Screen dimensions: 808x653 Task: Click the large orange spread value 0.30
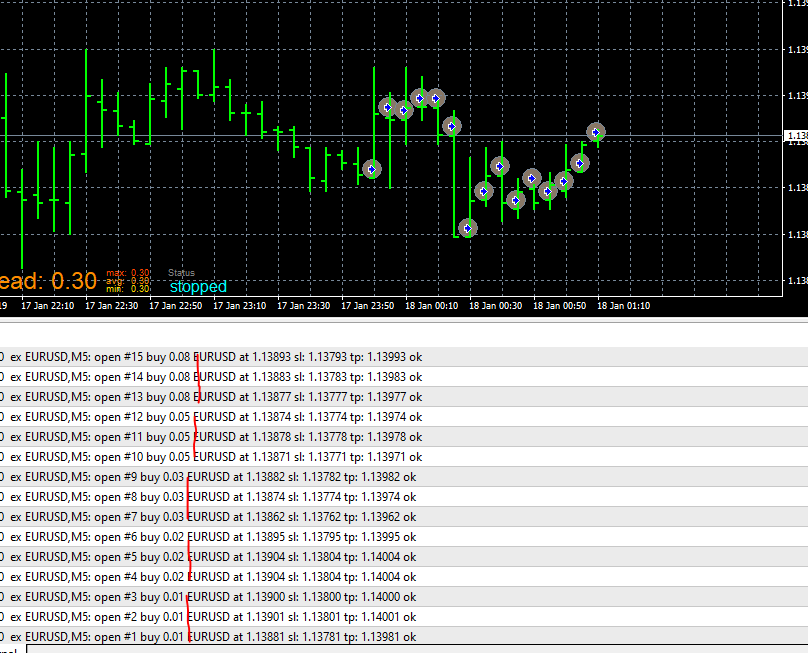[x=74, y=281]
